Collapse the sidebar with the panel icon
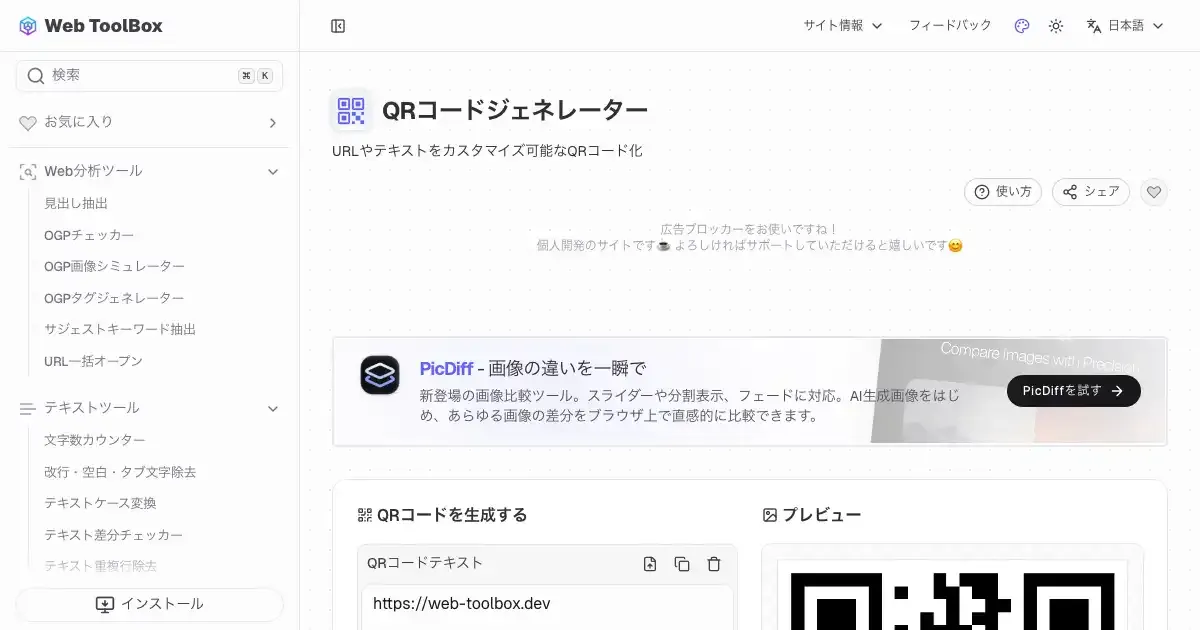 point(338,26)
